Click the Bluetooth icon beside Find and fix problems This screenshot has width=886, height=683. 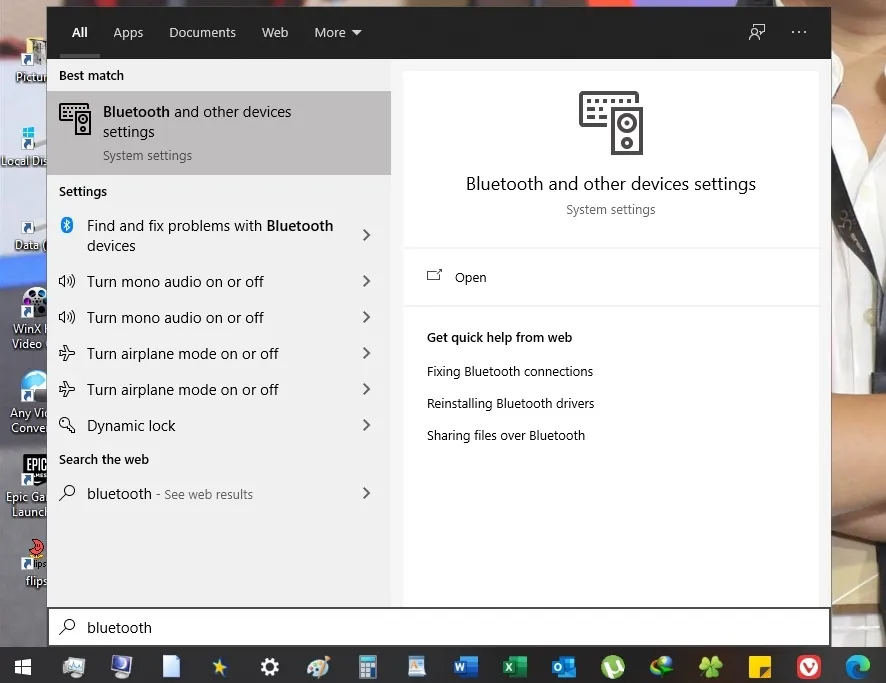click(x=67, y=226)
